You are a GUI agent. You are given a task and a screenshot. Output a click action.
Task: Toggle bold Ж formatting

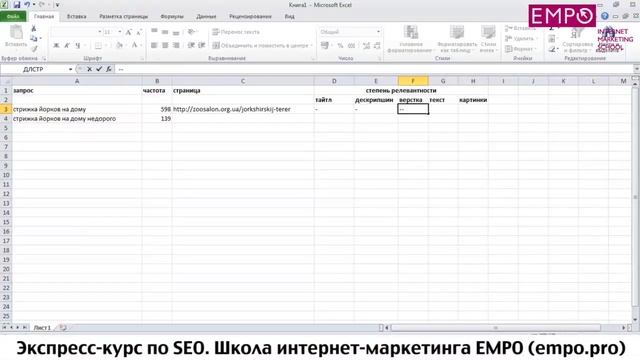pos(56,45)
